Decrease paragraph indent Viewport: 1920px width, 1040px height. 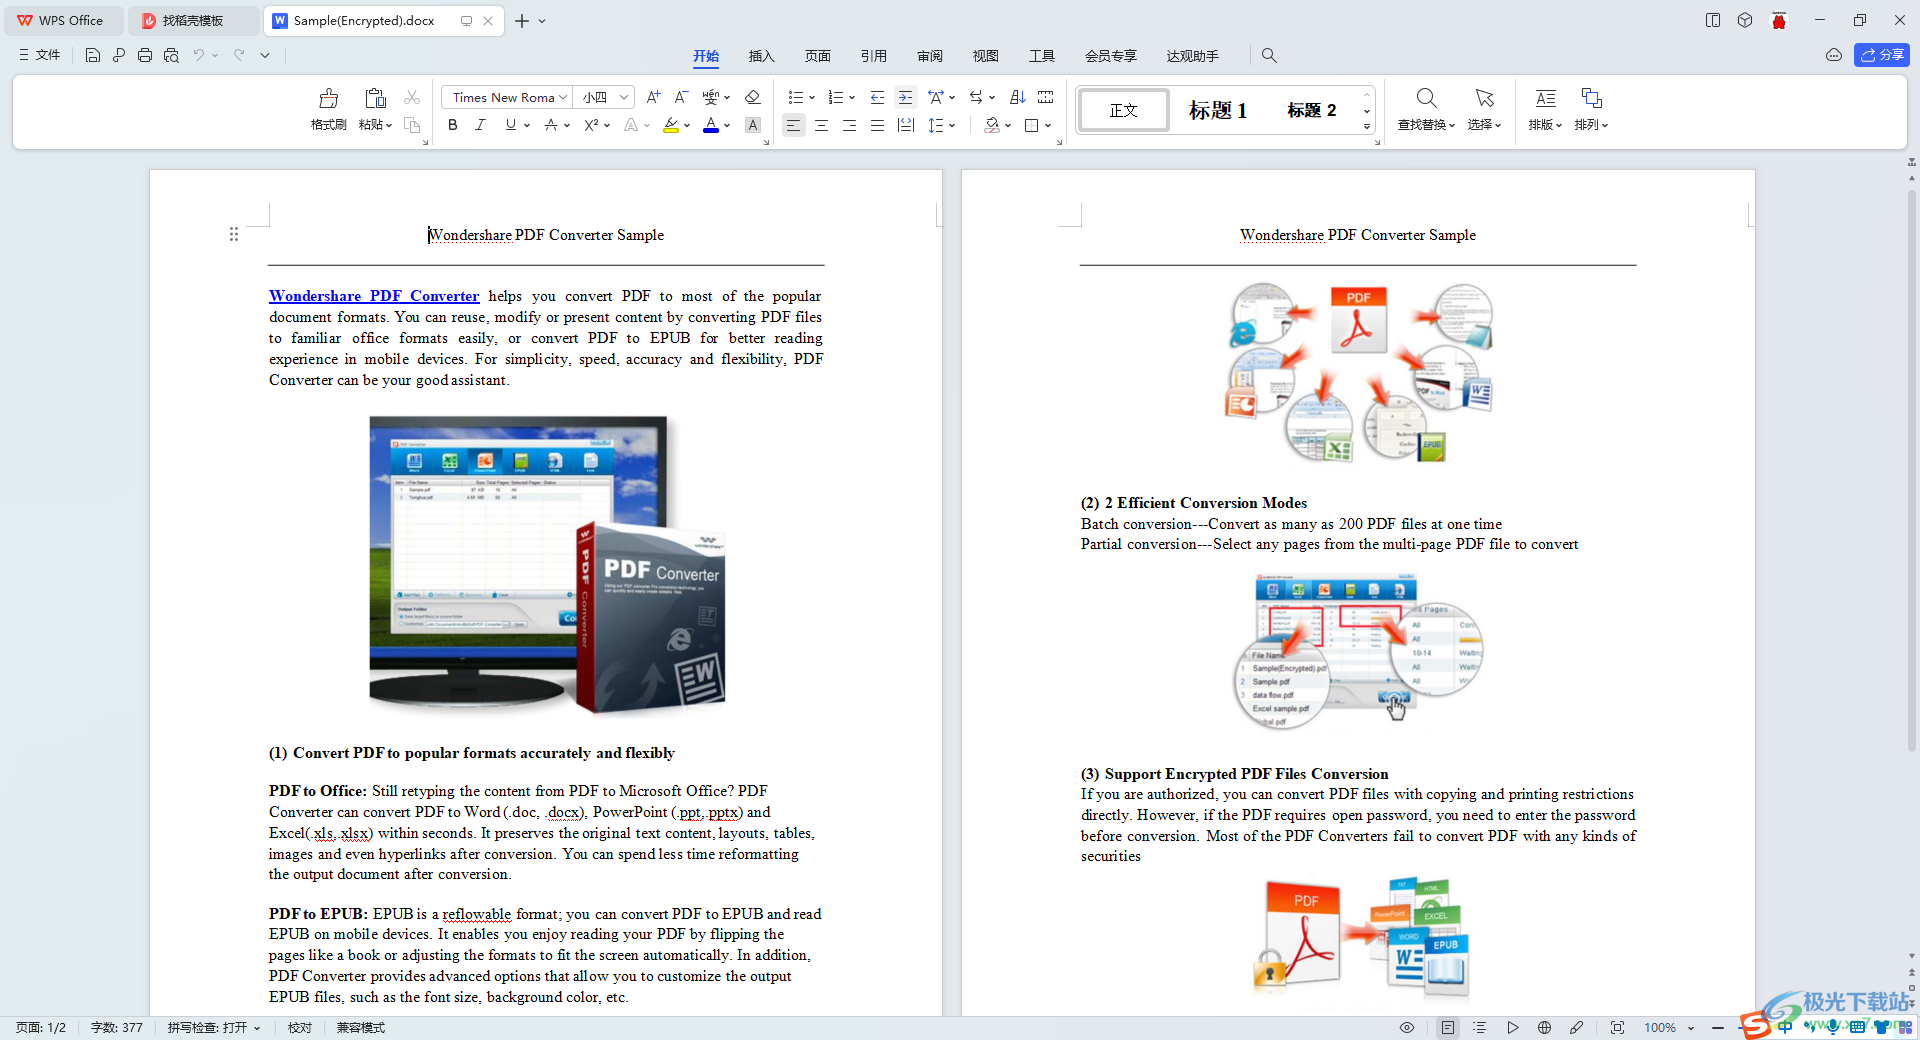click(877, 97)
